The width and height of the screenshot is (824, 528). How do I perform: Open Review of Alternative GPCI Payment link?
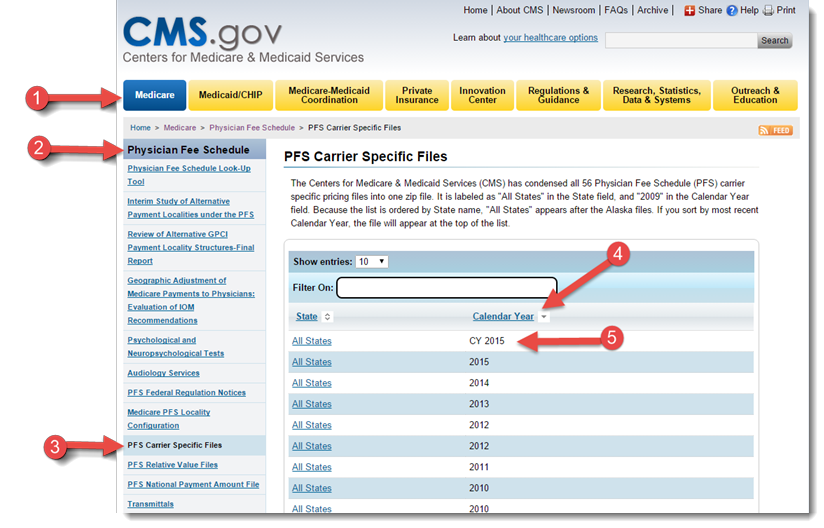pyautogui.click(x=191, y=247)
